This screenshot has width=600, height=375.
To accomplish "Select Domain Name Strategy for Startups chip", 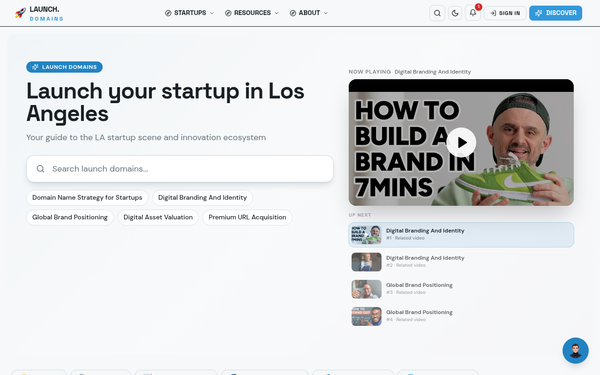I will coord(87,197).
